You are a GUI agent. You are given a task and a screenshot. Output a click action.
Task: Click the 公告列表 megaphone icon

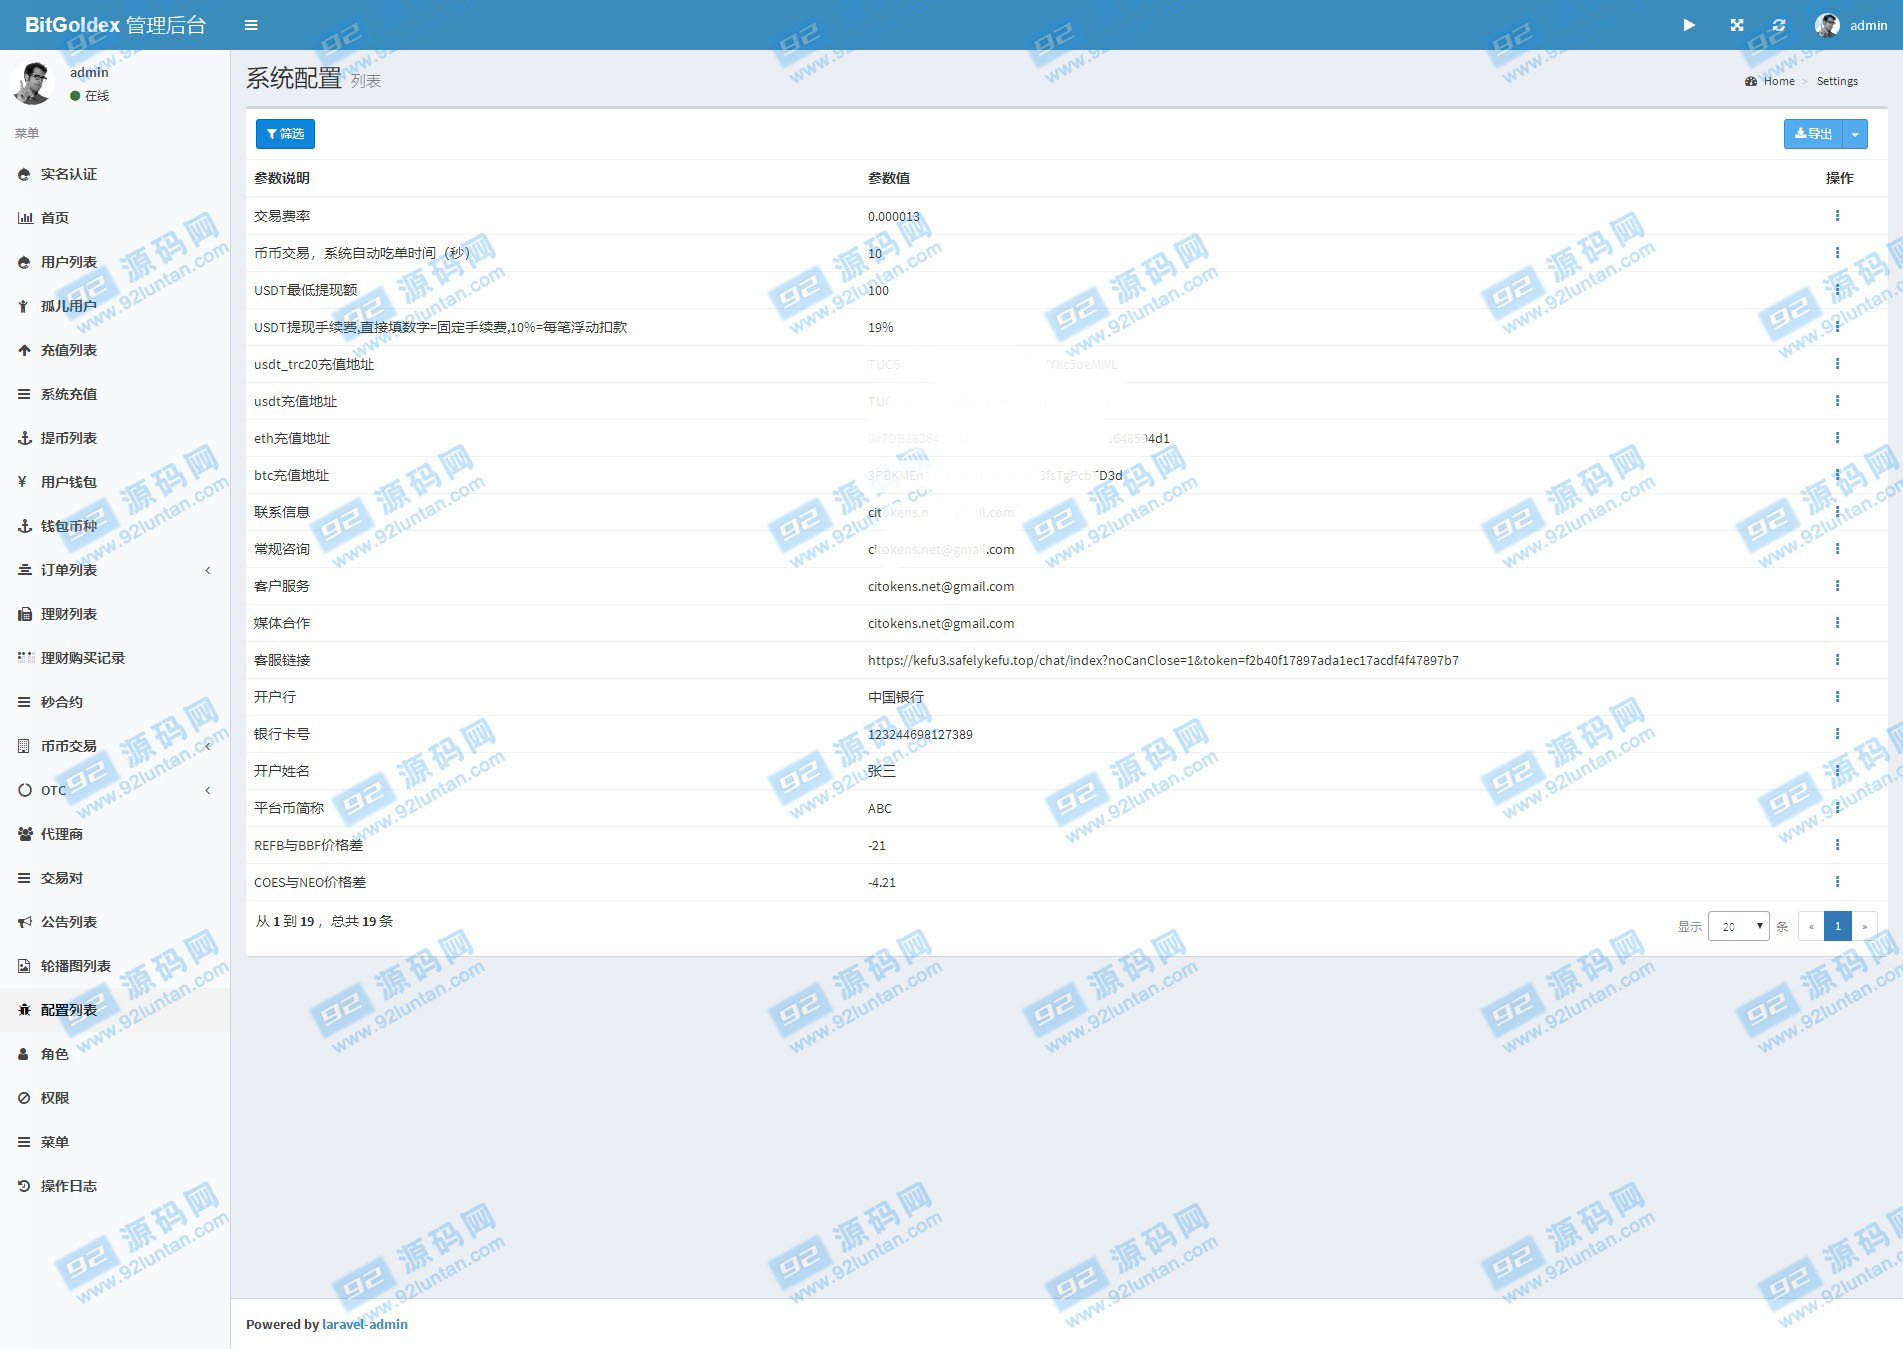tap(25, 922)
